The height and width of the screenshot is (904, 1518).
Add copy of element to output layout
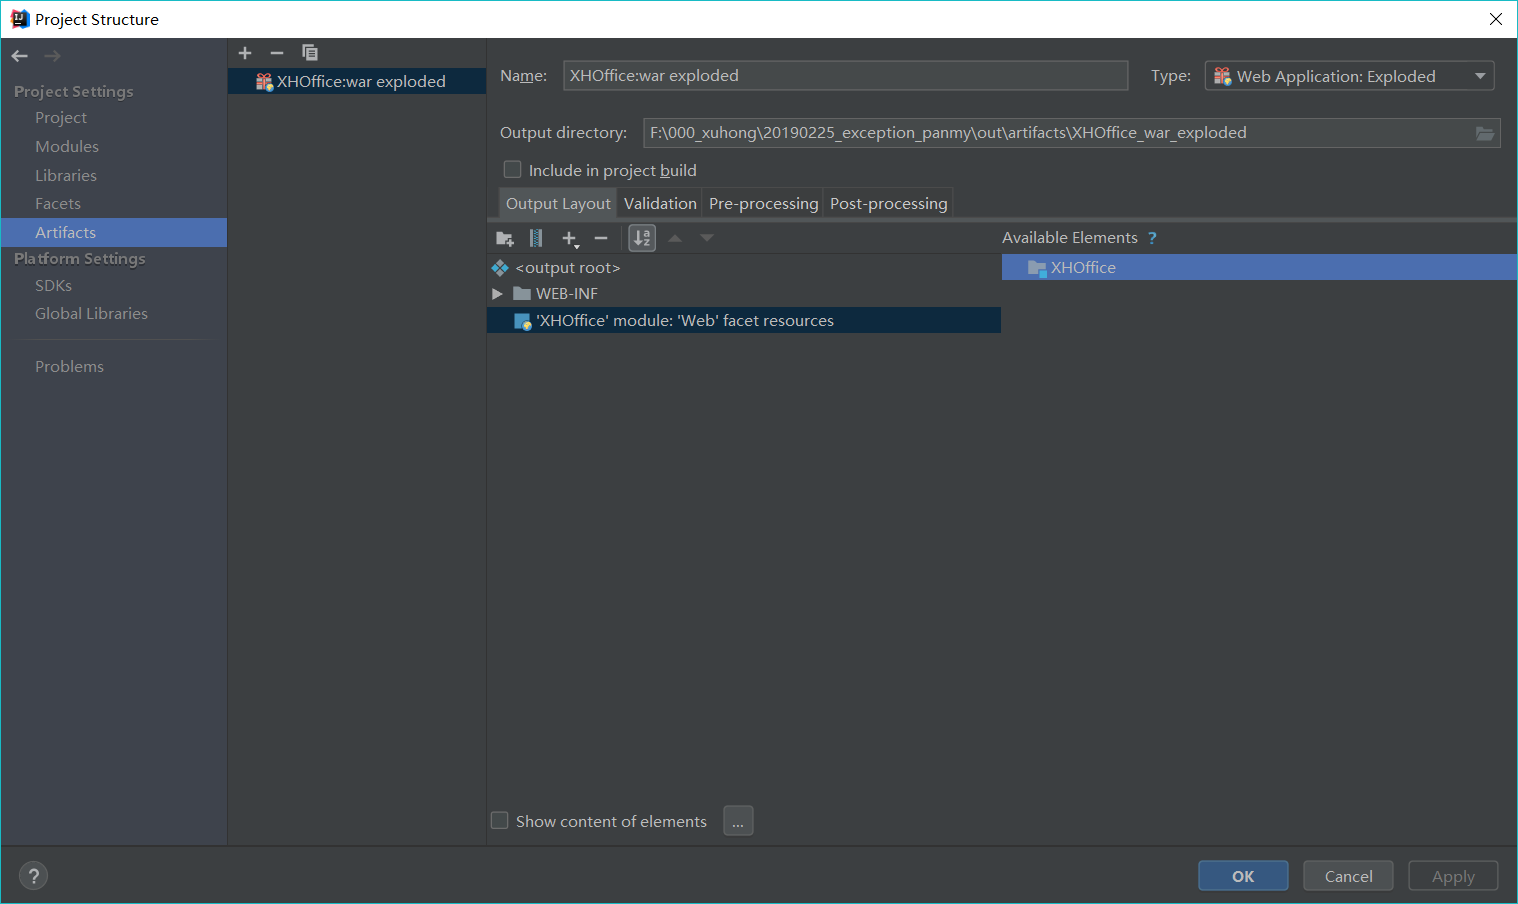click(x=570, y=238)
